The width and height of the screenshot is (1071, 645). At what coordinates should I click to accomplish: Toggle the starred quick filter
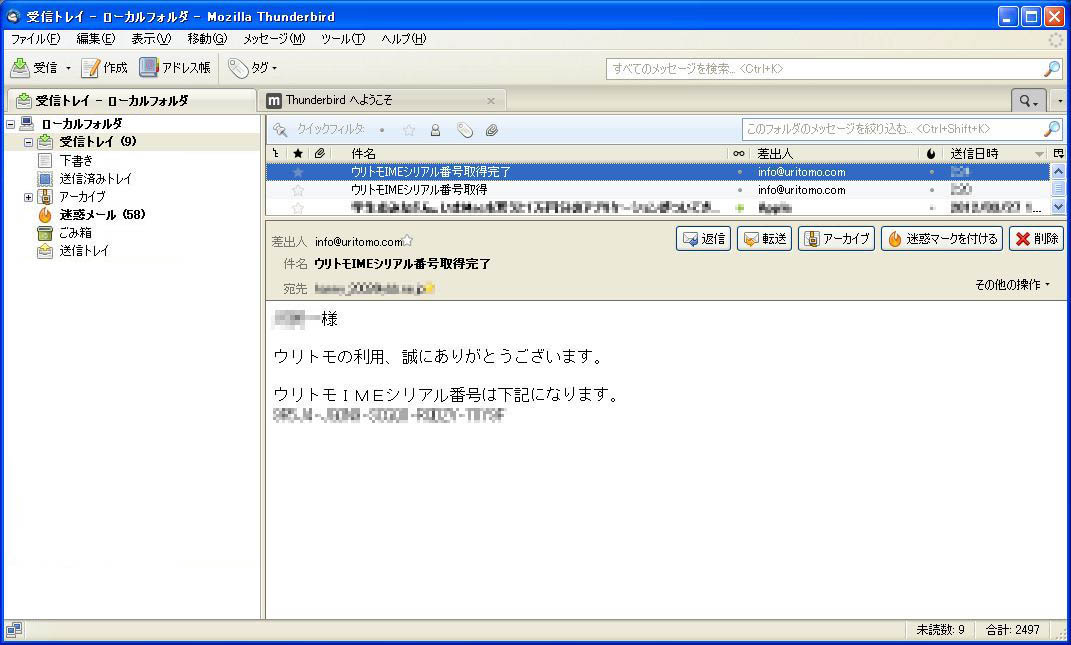[409, 130]
